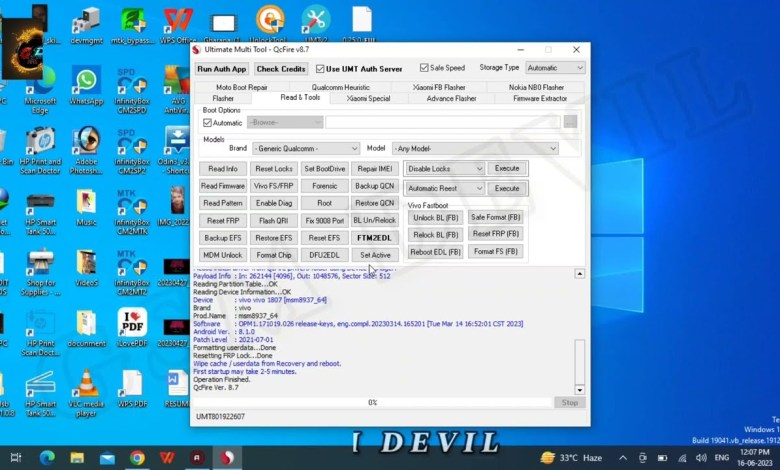Image resolution: width=780 pixels, height=470 pixels.
Task: Click the operation progress bar
Action: tap(372, 402)
